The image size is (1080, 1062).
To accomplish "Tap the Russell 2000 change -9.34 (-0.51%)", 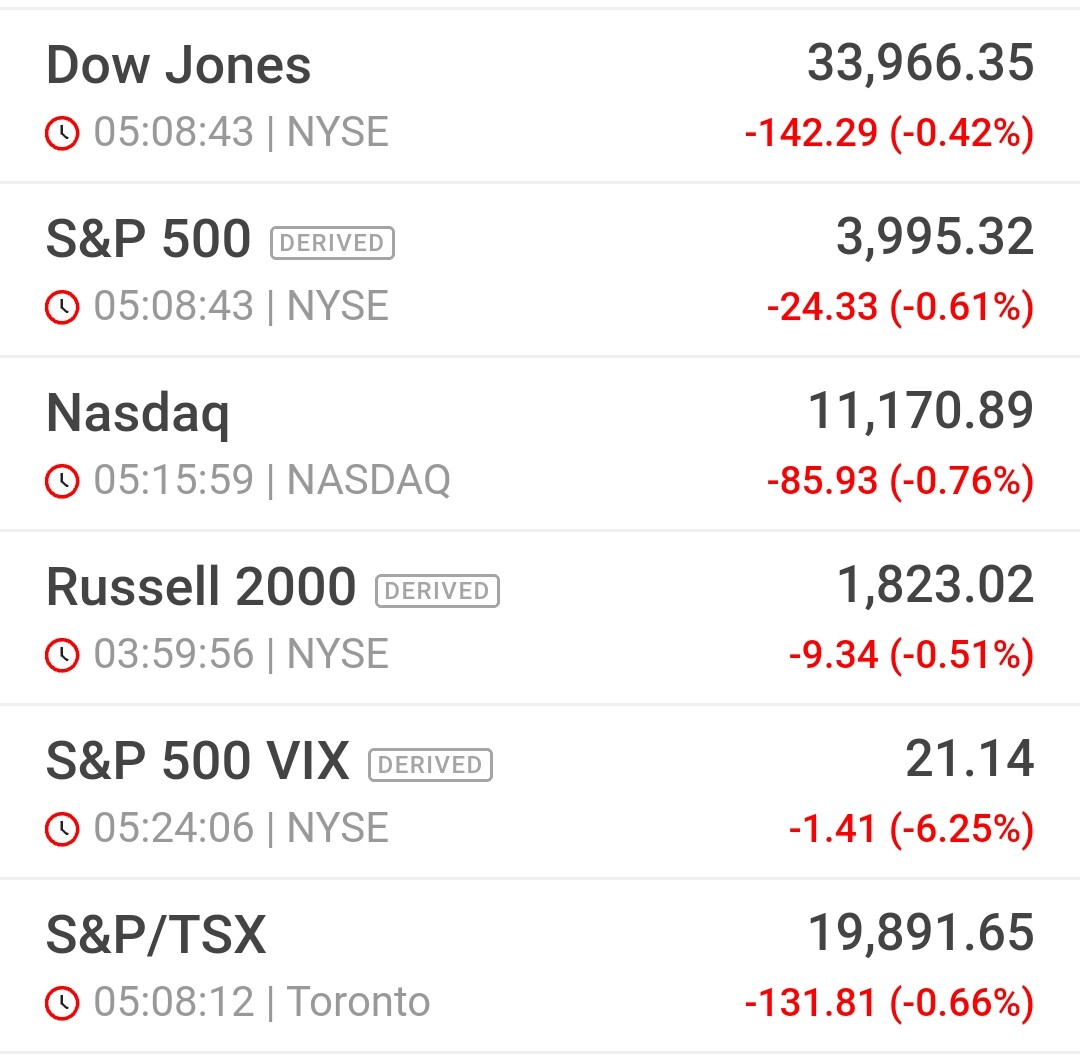I will pyautogui.click(x=911, y=655).
